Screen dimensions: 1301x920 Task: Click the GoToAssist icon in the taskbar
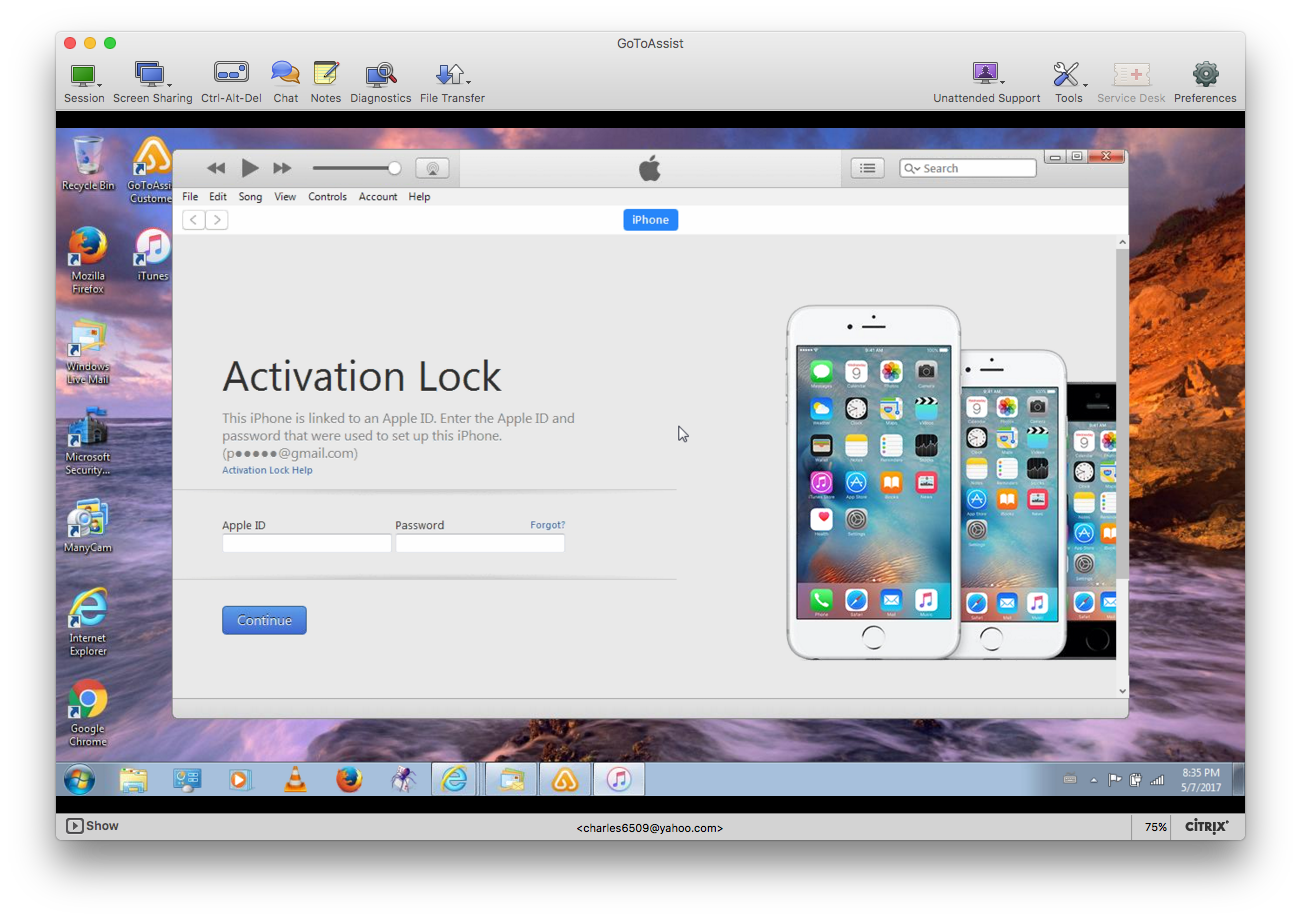565,779
